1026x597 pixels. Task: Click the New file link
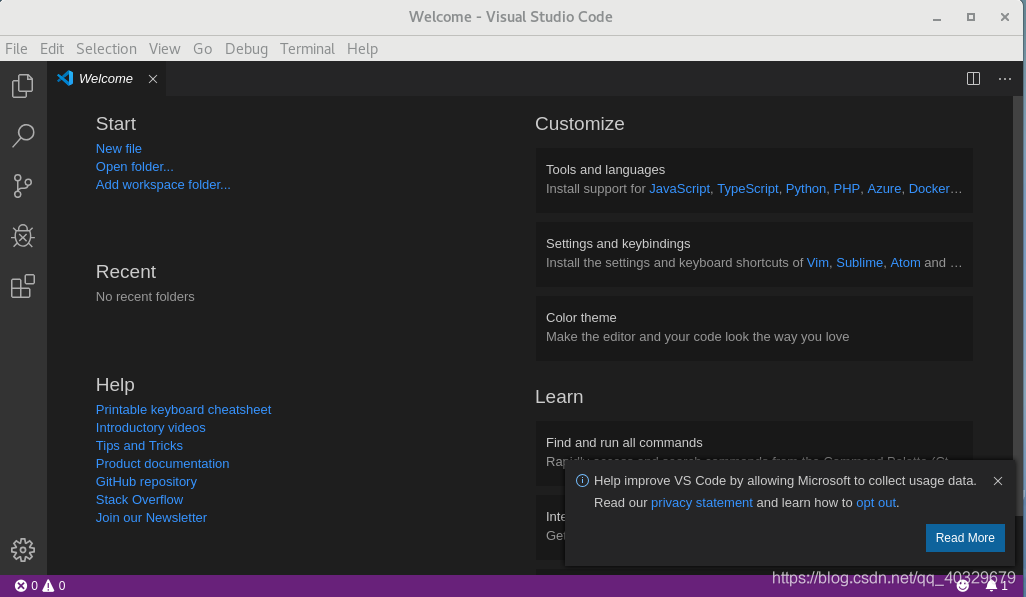tap(118, 149)
